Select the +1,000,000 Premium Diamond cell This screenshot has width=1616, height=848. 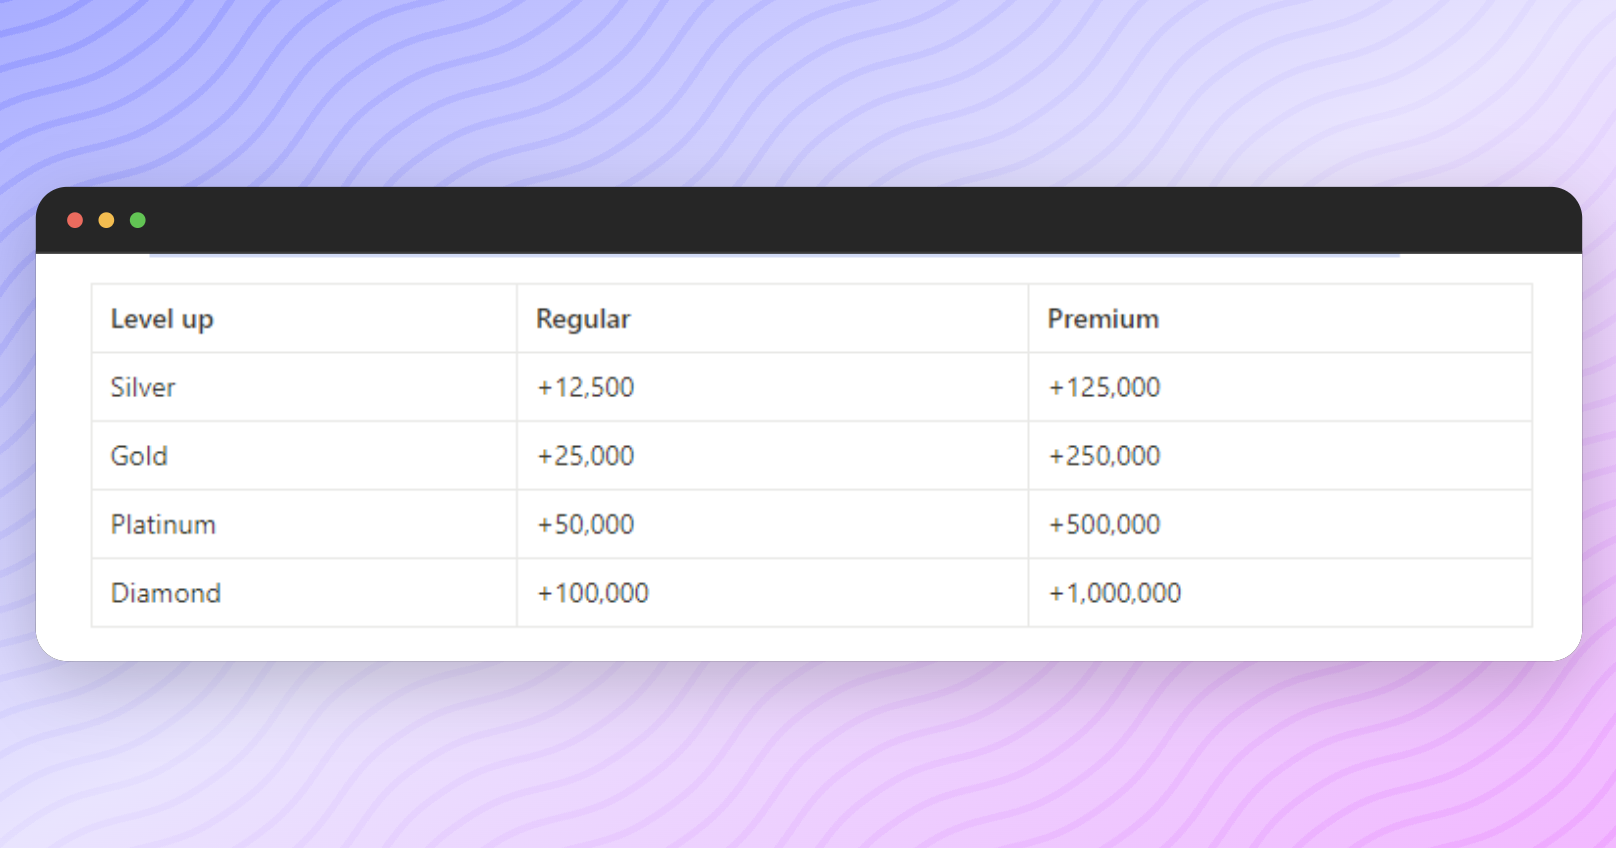(1280, 593)
